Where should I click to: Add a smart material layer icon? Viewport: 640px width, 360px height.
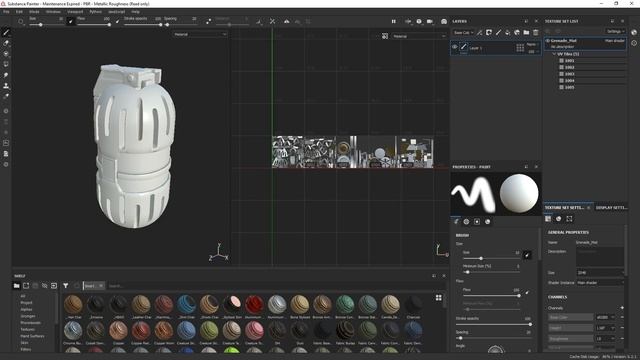coord(517,32)
